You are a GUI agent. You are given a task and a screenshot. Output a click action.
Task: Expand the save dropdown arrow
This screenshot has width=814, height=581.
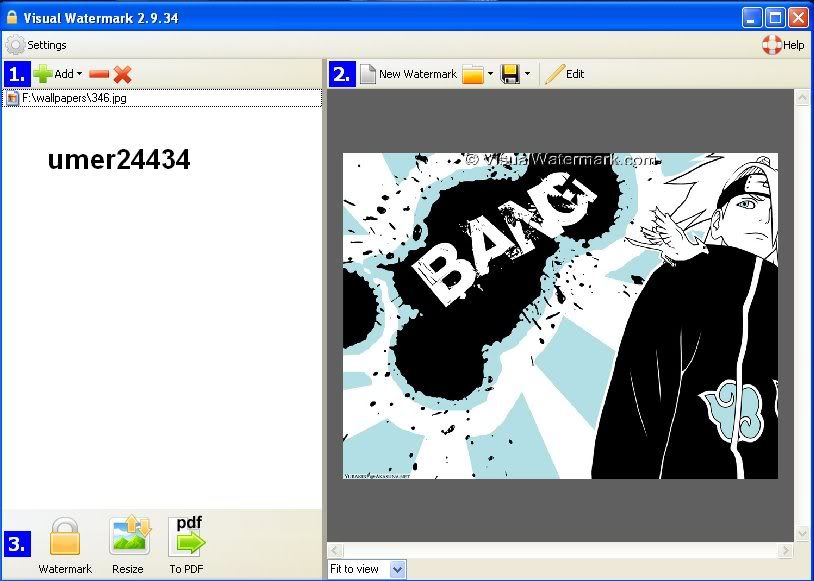527,75
